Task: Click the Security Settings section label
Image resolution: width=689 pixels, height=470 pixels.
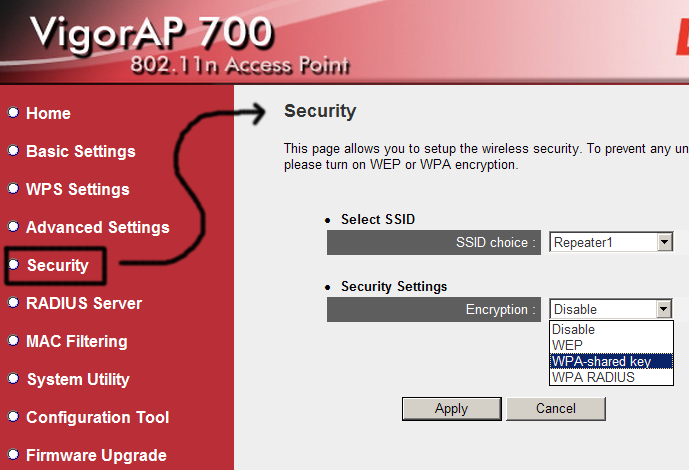Action: click(x=394, y=286)
